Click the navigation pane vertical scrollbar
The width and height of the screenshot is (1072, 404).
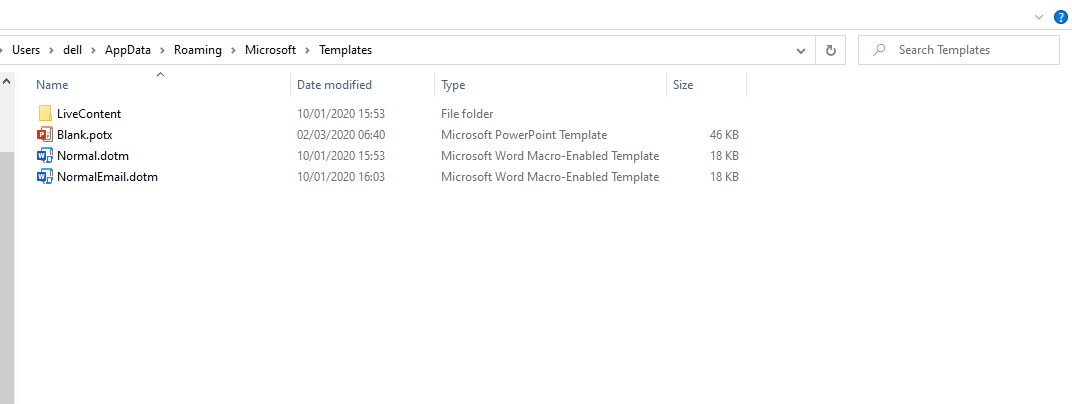coord(7,277)
